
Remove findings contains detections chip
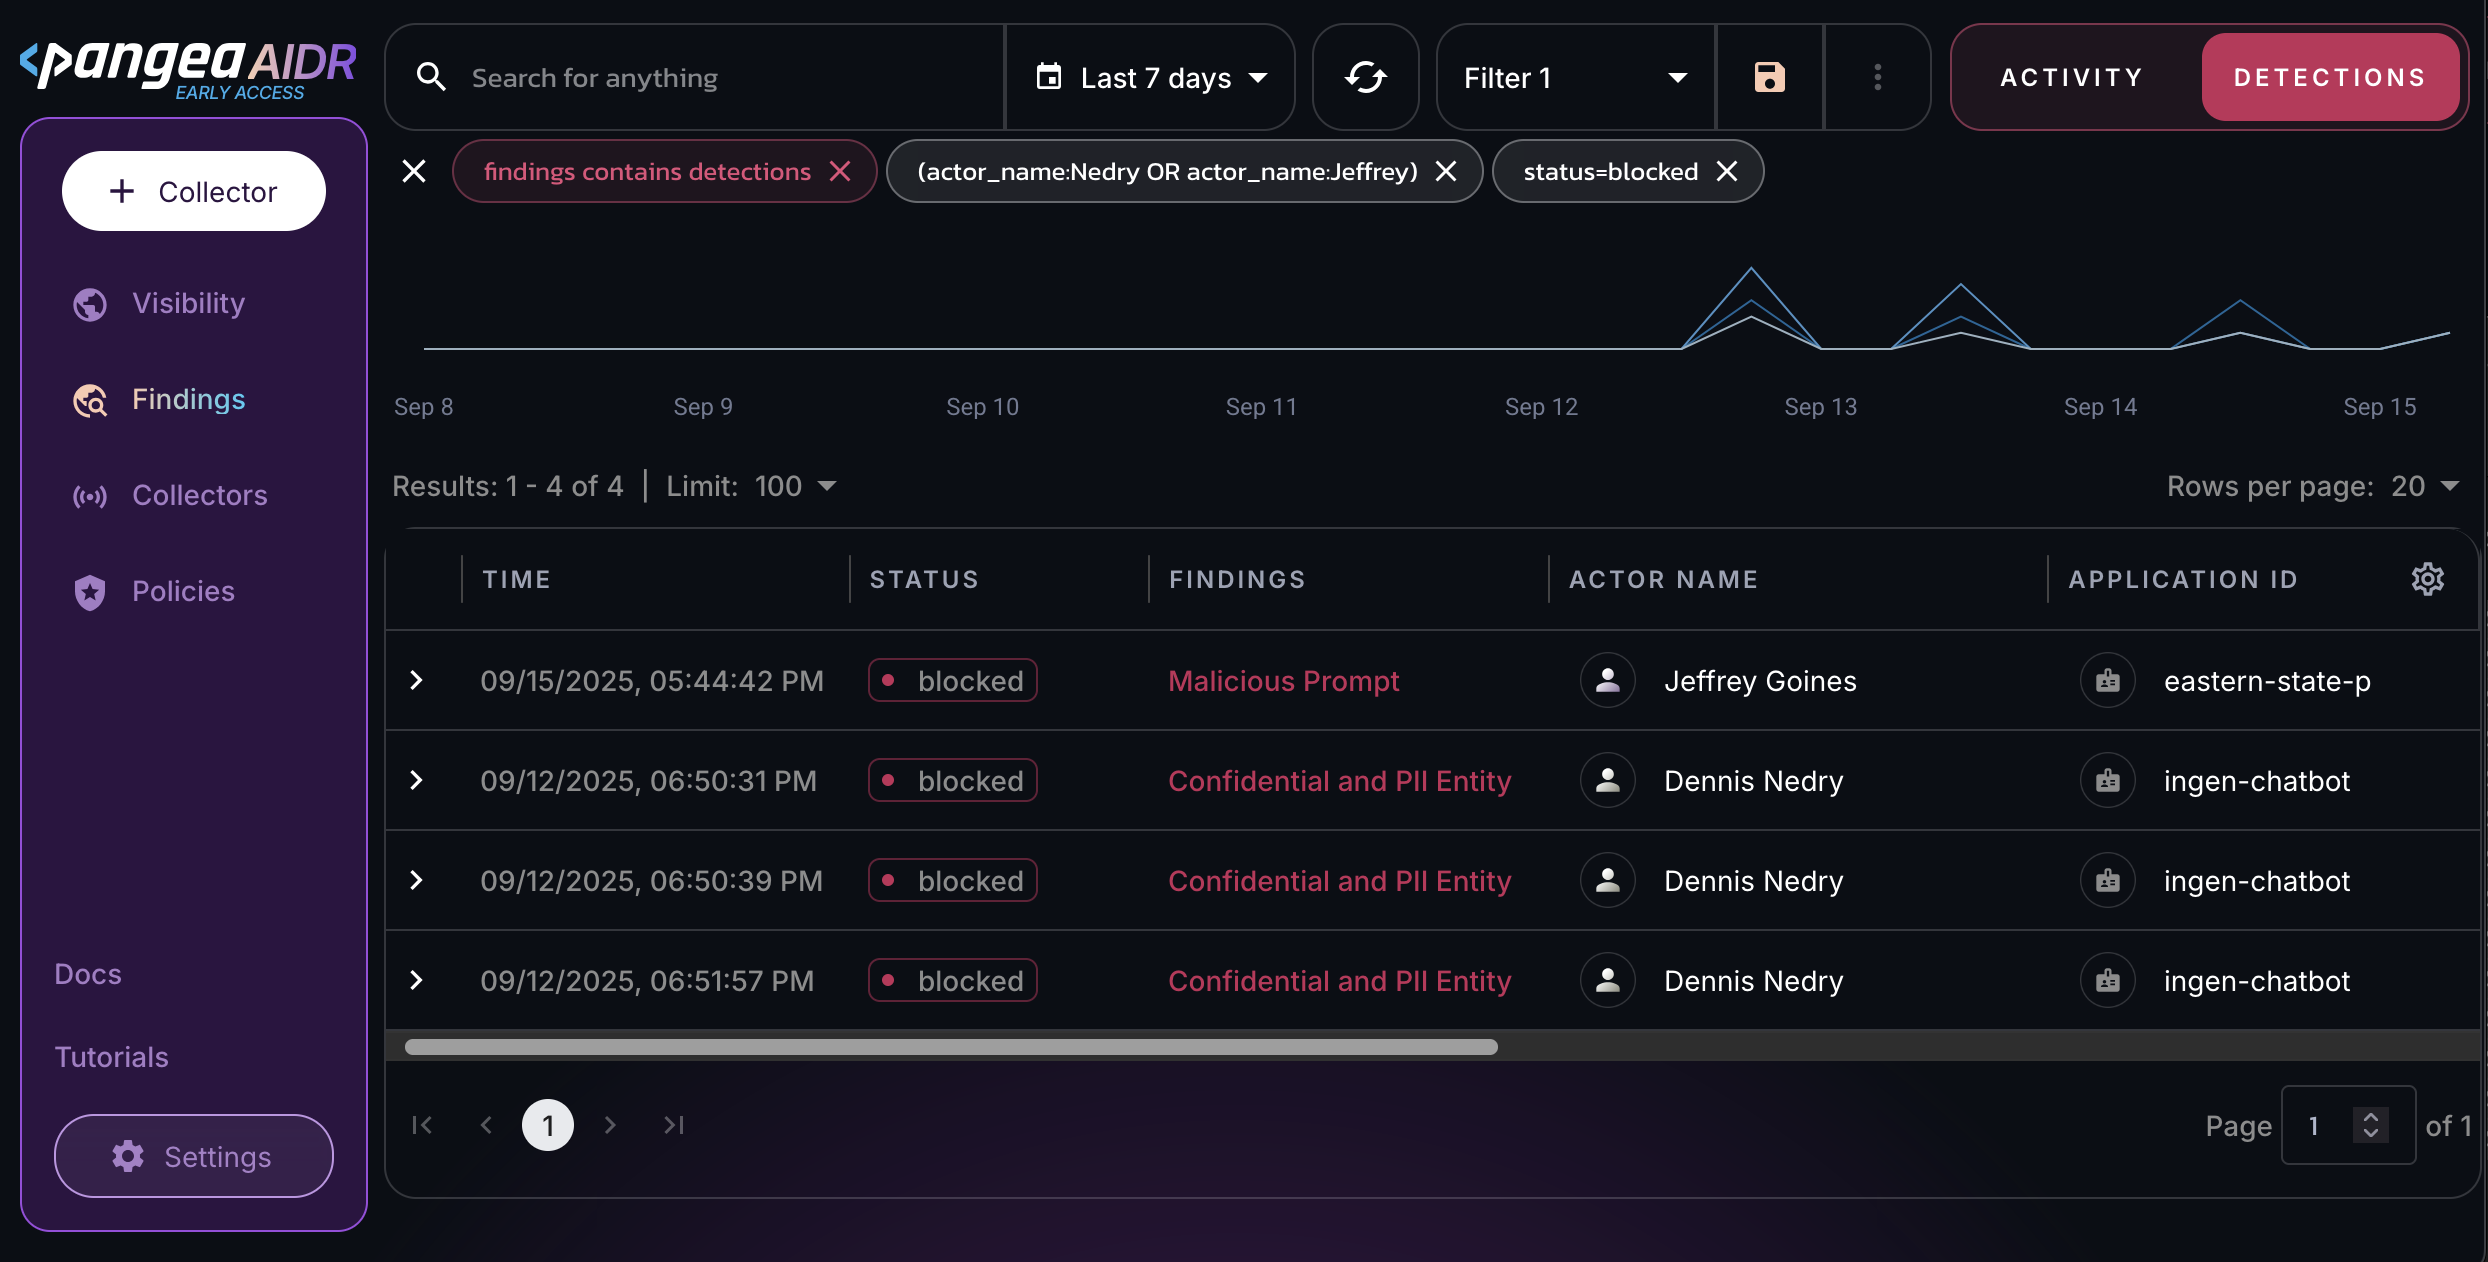tap(840, 171)
